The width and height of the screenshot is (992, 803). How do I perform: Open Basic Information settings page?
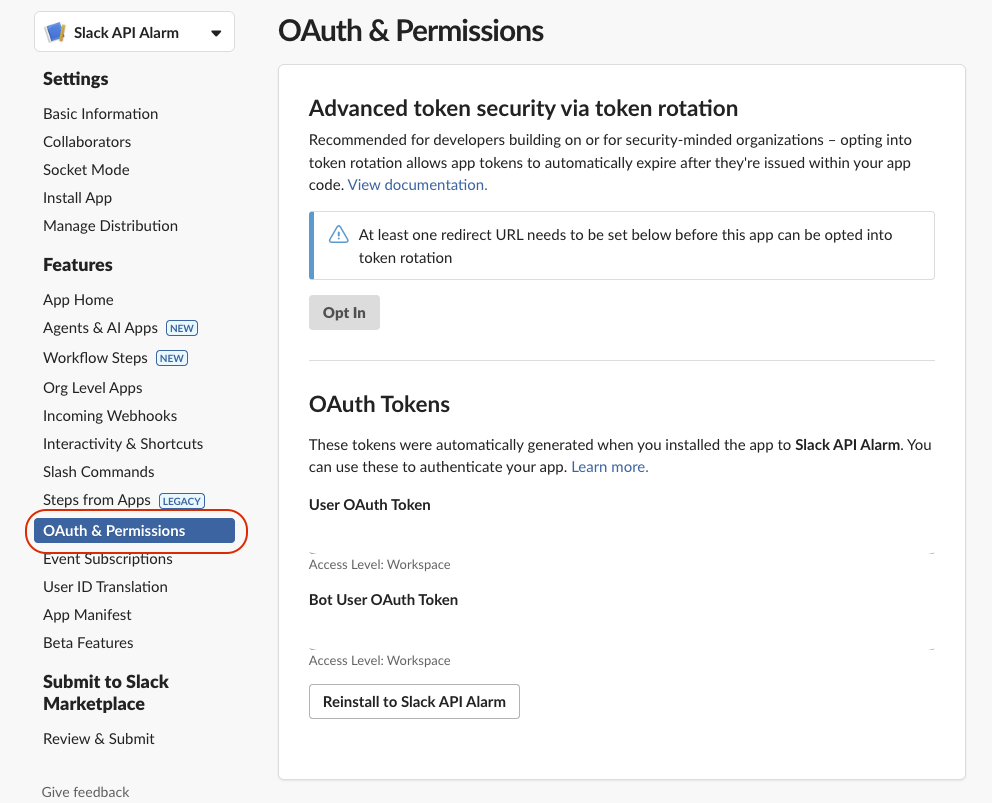pyautogui.click(x=101, y=114)
